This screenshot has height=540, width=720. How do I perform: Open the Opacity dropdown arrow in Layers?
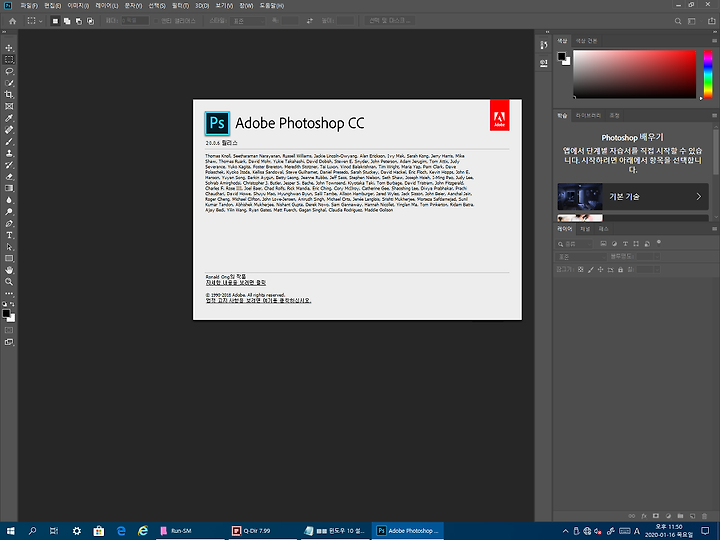pyautogui.click(x=657, y=257)
